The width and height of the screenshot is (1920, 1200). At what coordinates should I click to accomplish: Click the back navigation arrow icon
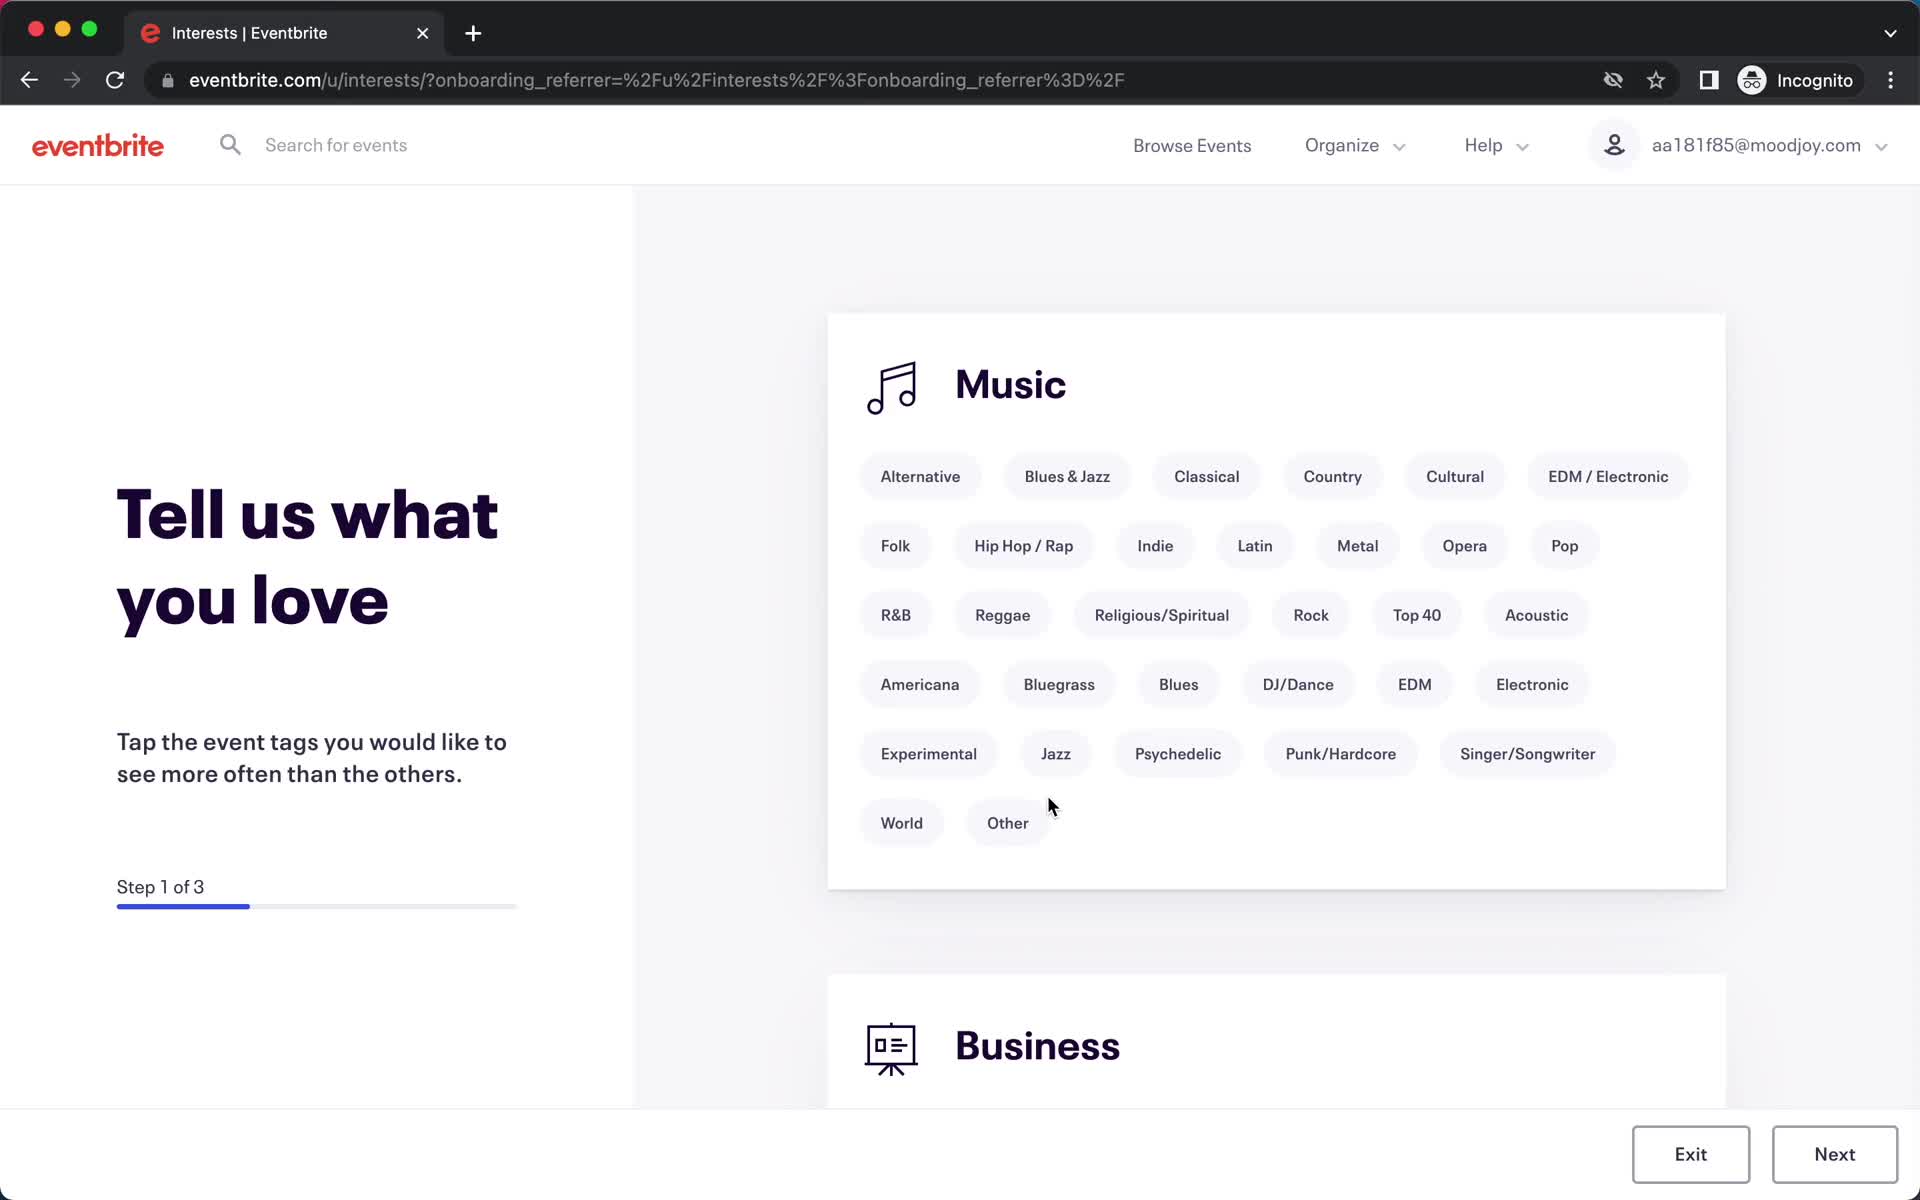tap(28, 79)
